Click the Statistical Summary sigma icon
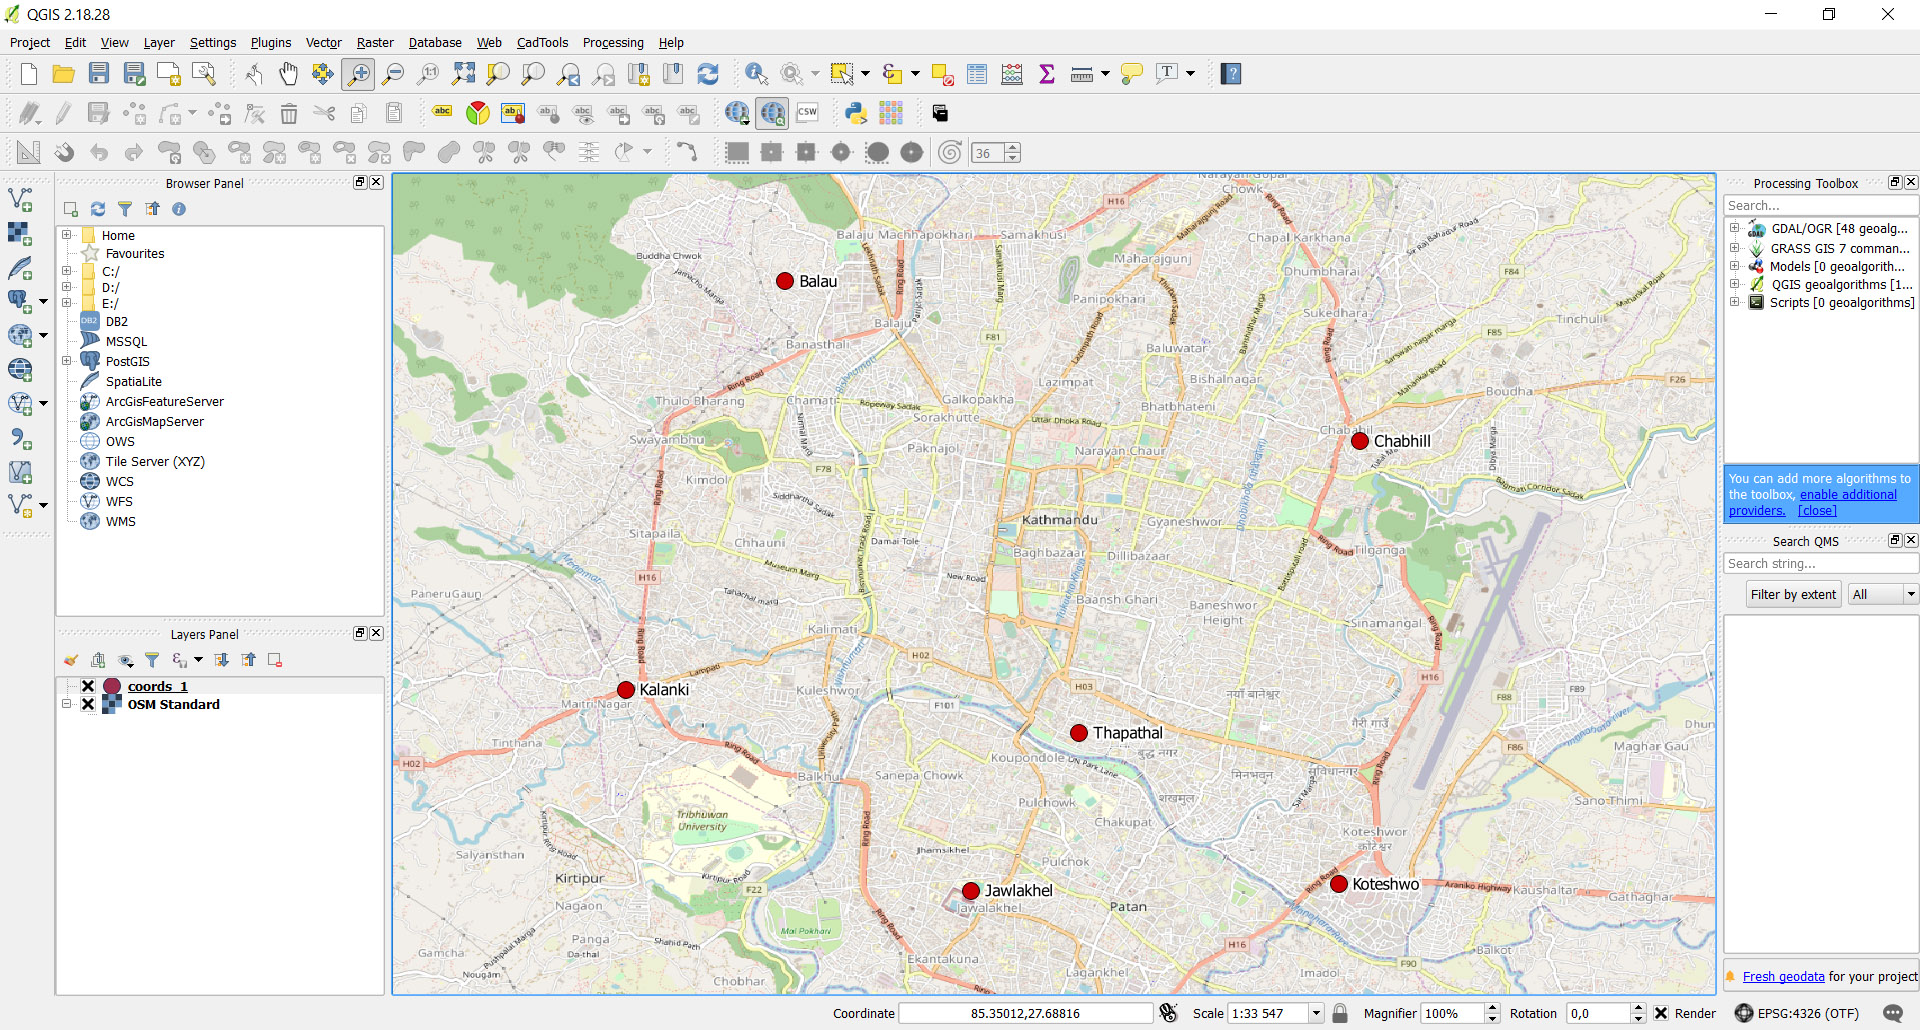Screen dimensions: 1920x1030 coord(1047,74)
